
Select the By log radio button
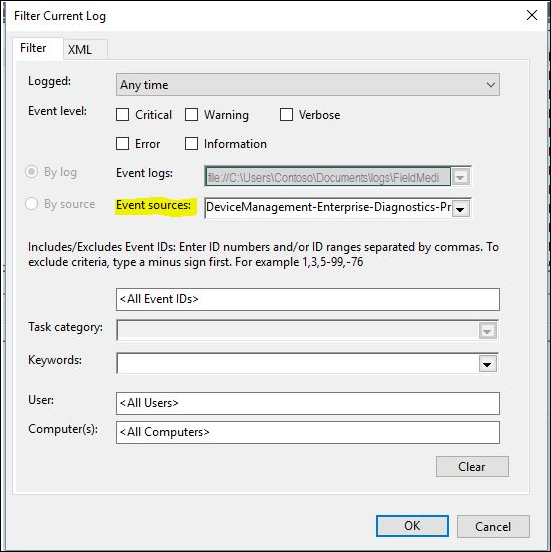coord(31,172)
